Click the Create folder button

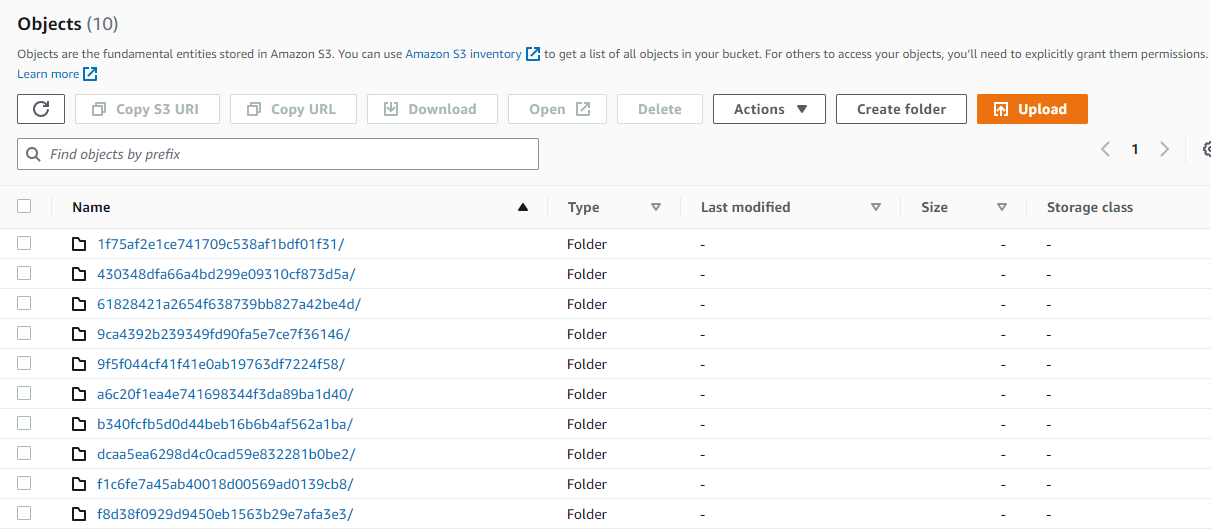[x=901, y=109]
